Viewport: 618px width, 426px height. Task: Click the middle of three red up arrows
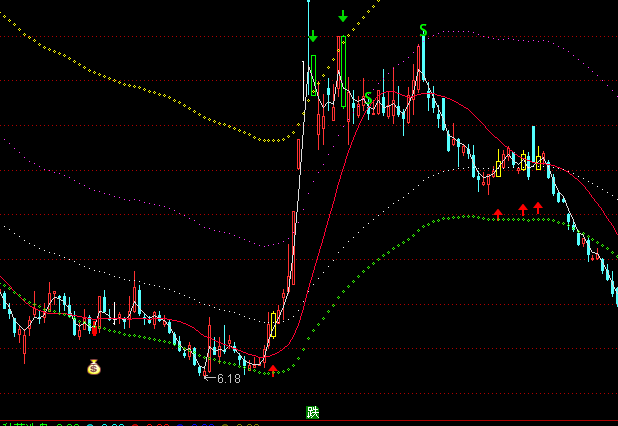[522, 209]
